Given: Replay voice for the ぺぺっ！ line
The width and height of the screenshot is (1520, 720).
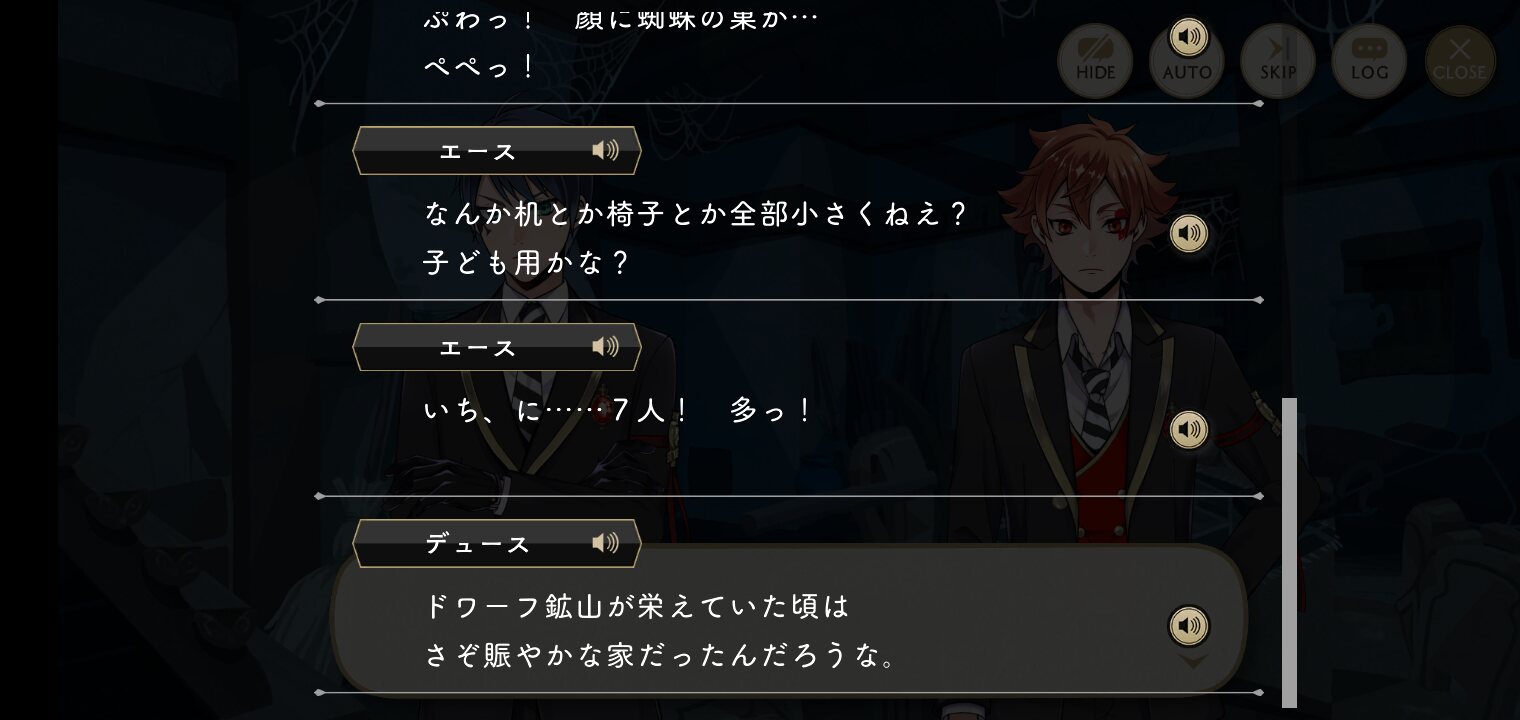Looking at the screenshot, I should tap(1188, 37).
